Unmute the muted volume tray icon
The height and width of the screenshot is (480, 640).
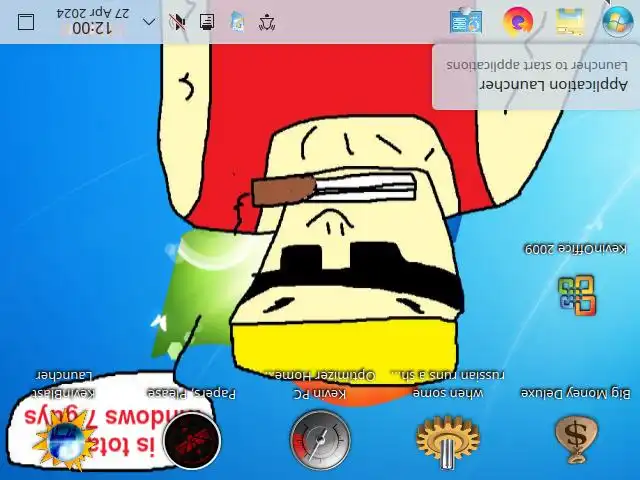178,22
